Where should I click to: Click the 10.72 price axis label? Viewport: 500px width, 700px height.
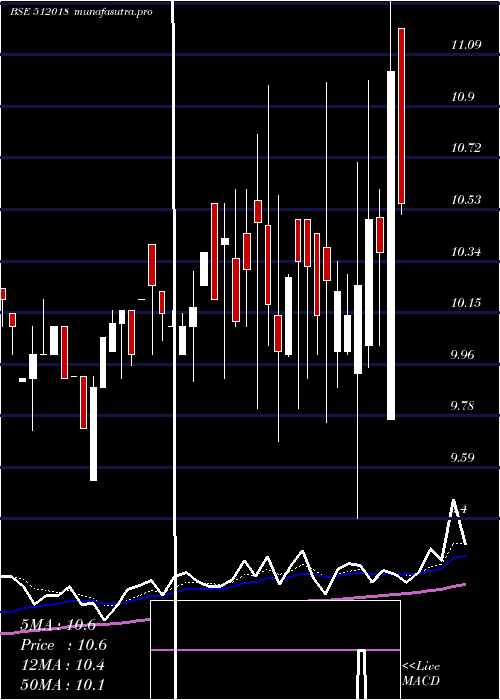pos(466,148)
